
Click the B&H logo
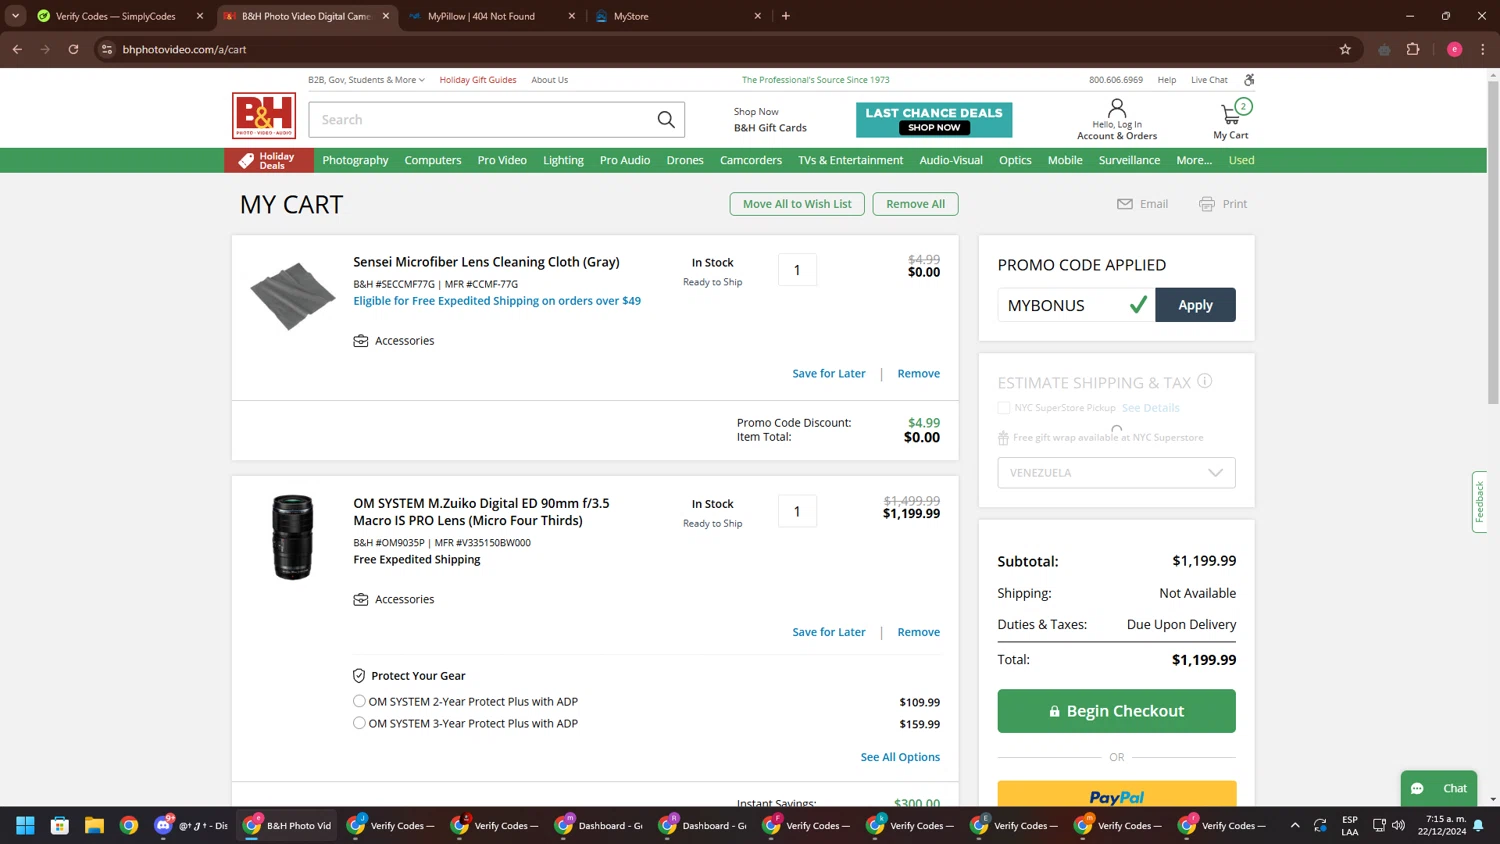coord(264,116)
